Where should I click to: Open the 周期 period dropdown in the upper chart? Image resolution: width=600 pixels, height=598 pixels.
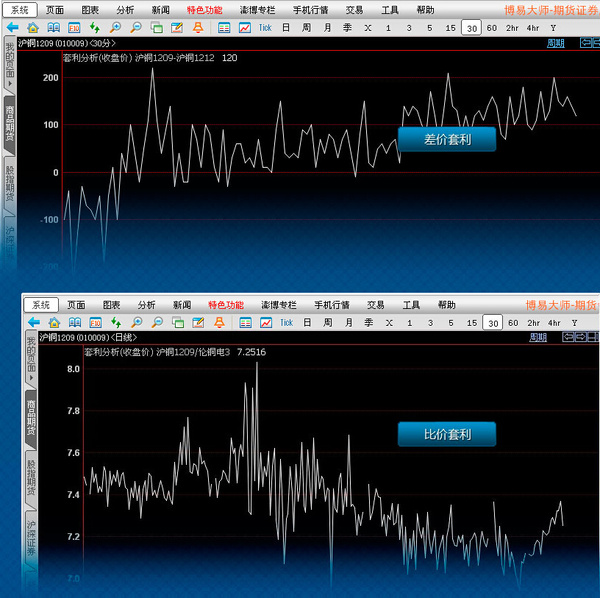pyautogui.click(x=556, y=44)
